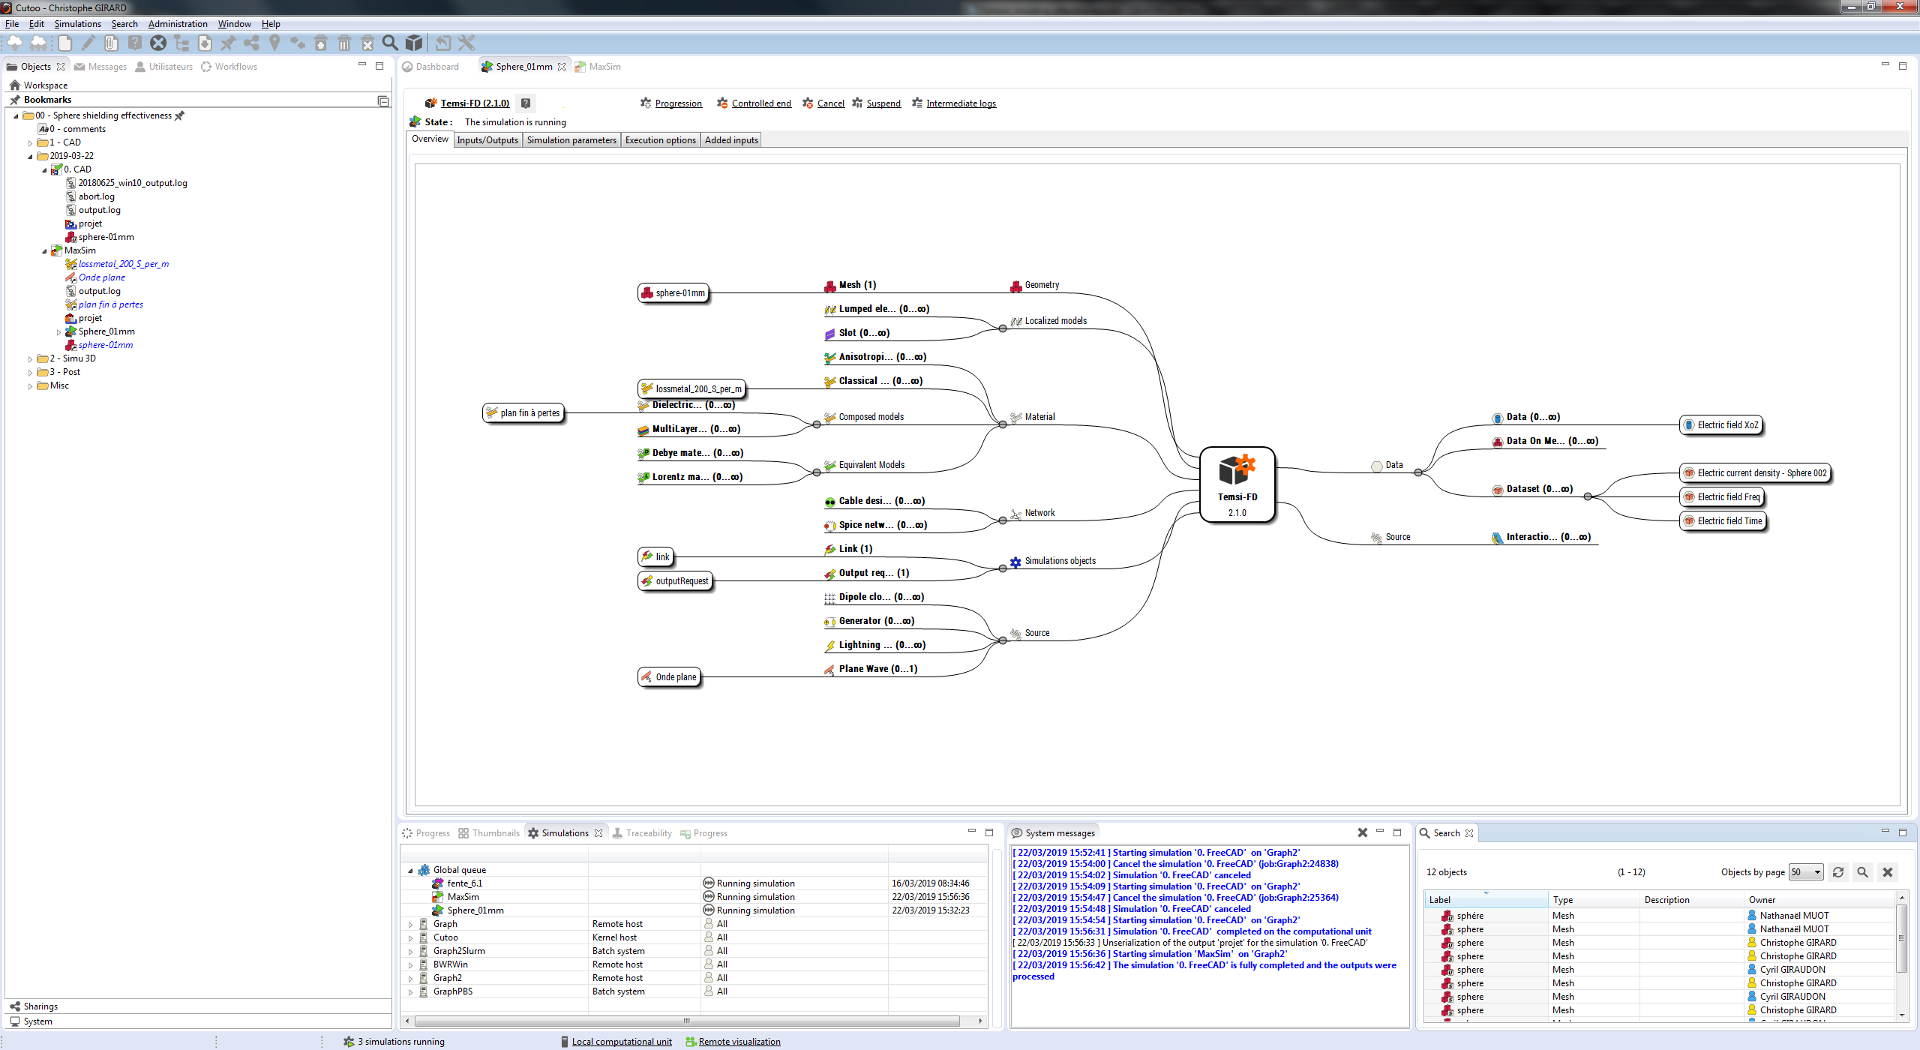Open the Objects by page dropdown
This screenshot has height=1050, width=1920.
tap(1806, 872)
